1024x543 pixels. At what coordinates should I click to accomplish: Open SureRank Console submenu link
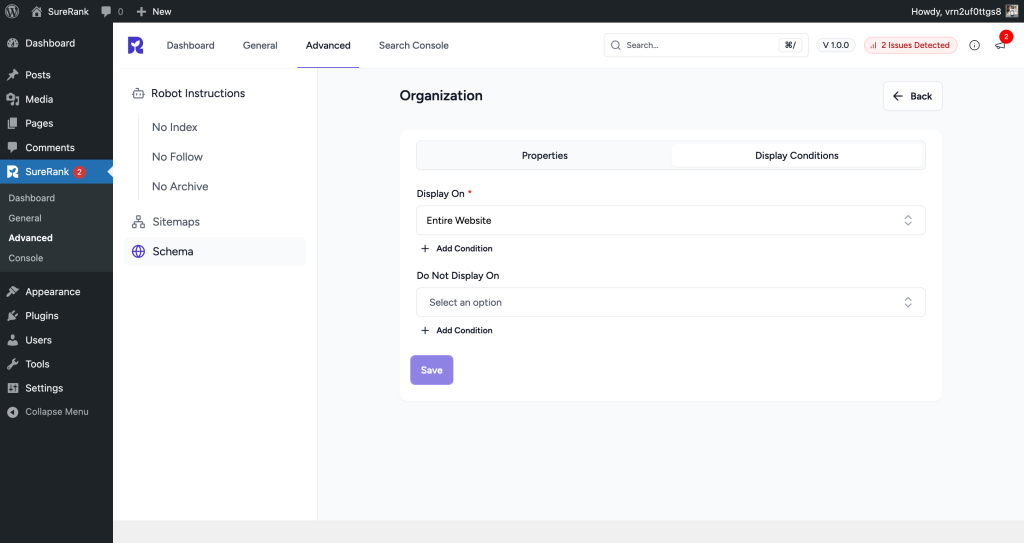26,258
